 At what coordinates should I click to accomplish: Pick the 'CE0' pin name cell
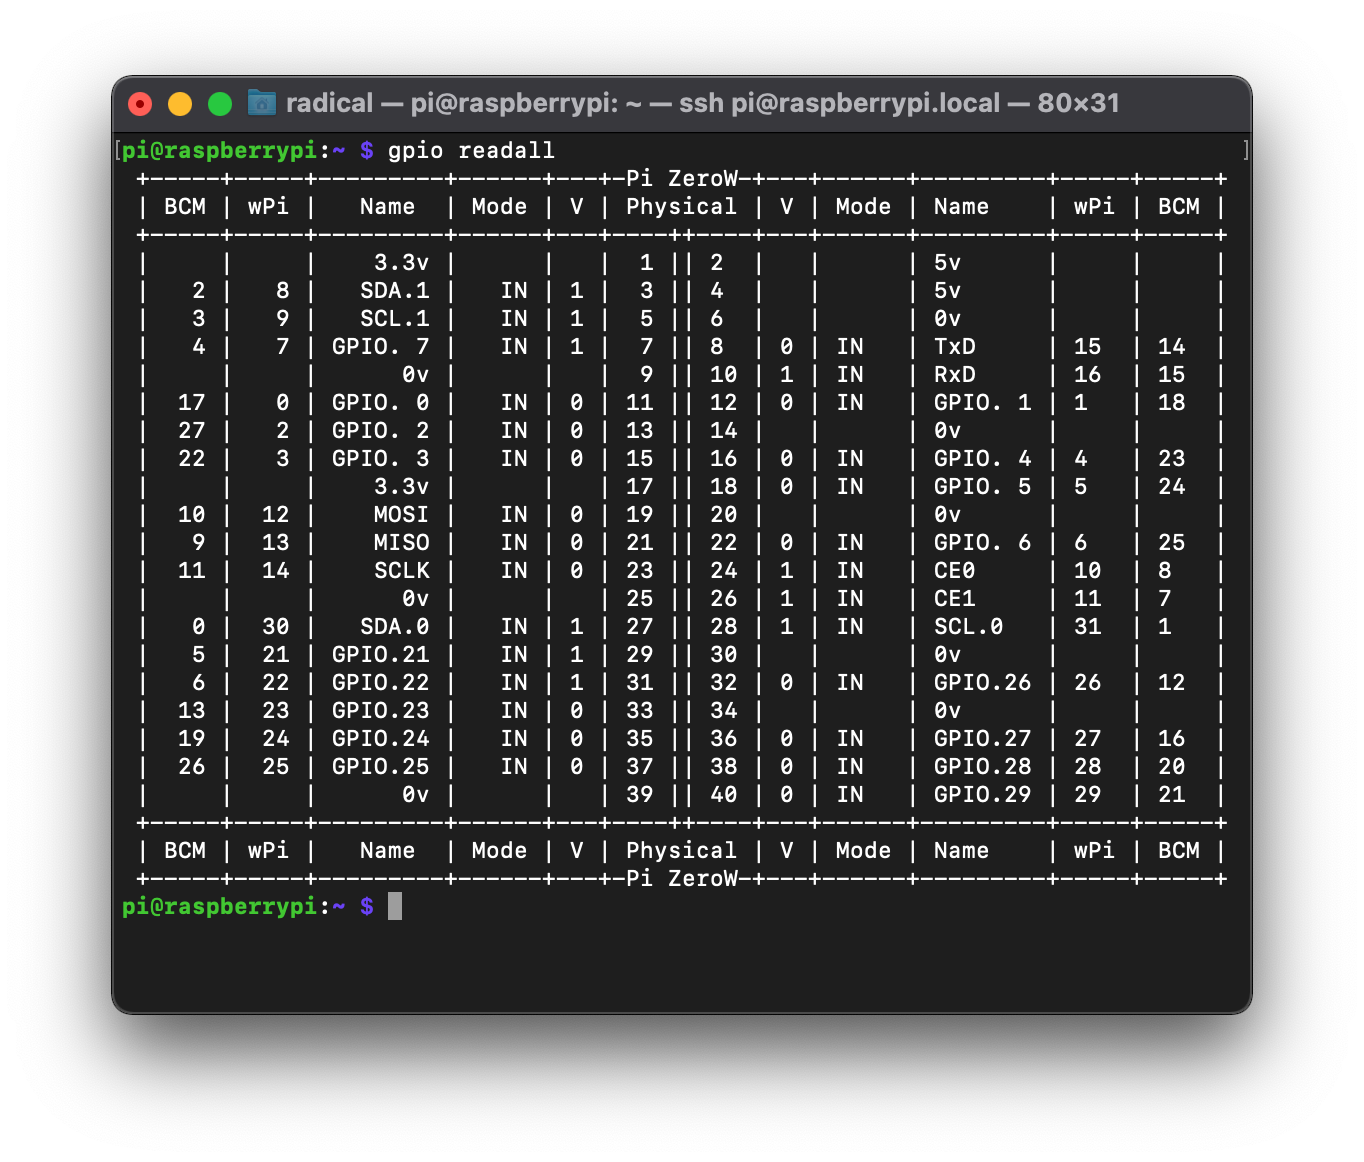coord(954,570)
